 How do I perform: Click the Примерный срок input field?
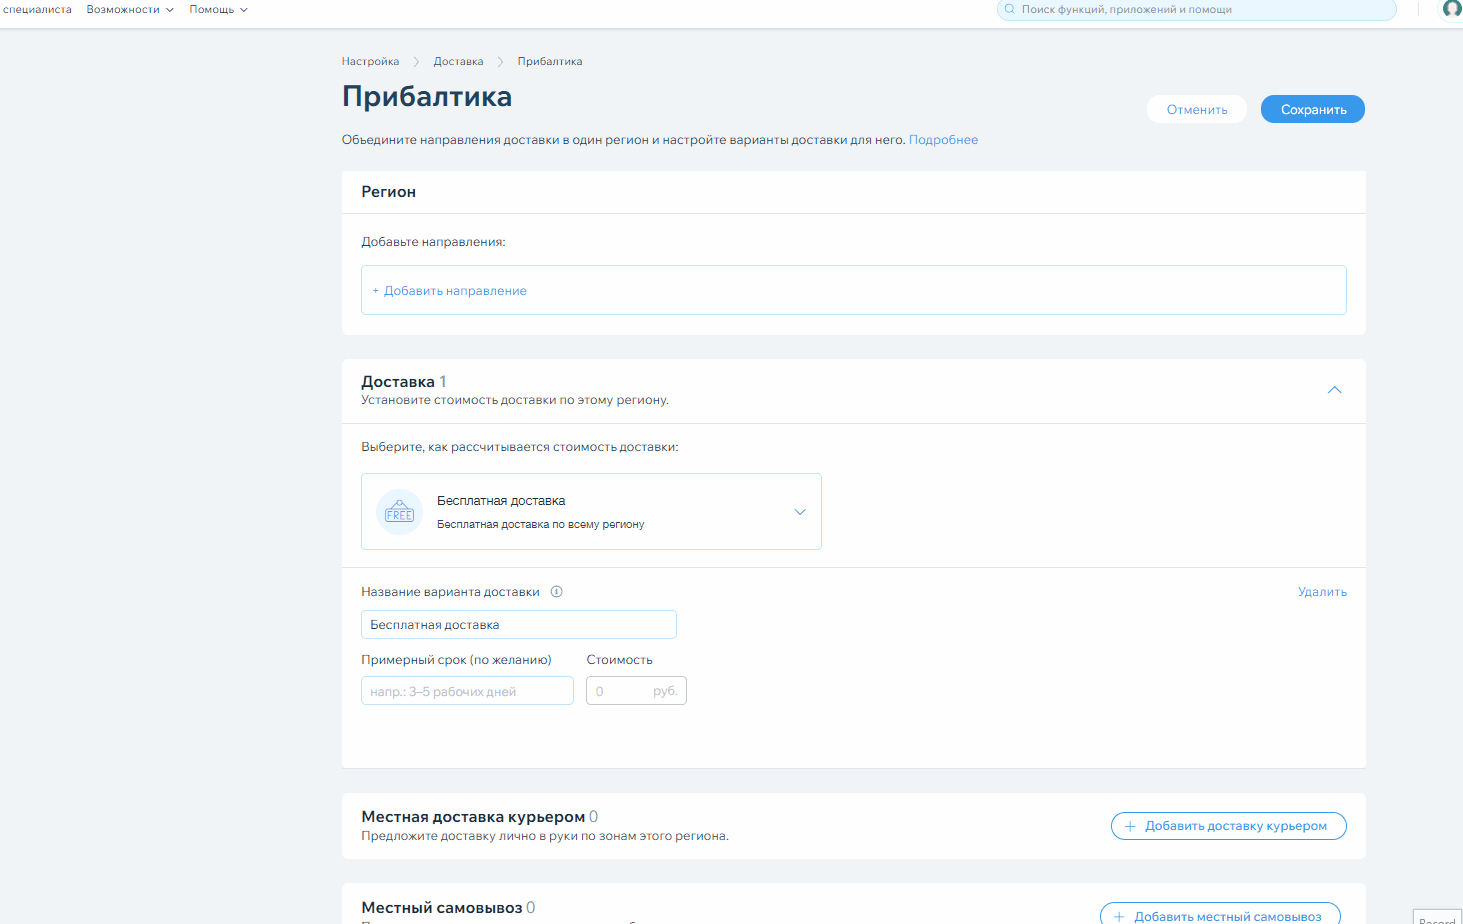[467, 691]
